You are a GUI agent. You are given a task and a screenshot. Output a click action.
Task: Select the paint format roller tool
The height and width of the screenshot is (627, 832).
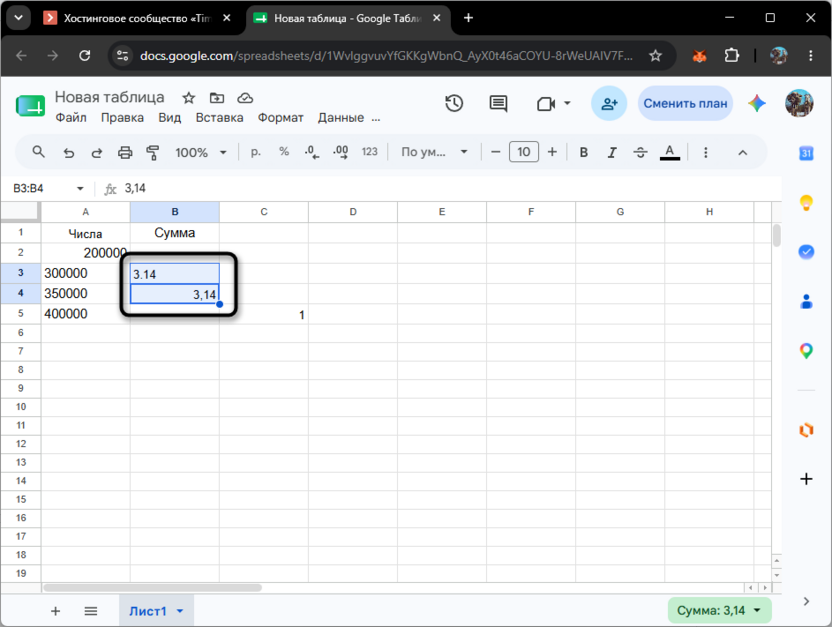tap(153, 153)
